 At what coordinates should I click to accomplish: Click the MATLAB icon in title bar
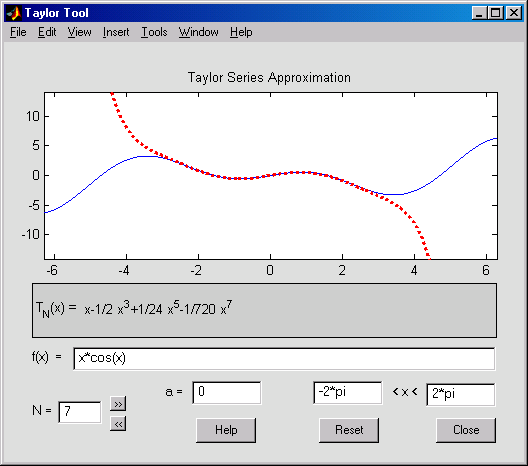[x=14, y=13]
